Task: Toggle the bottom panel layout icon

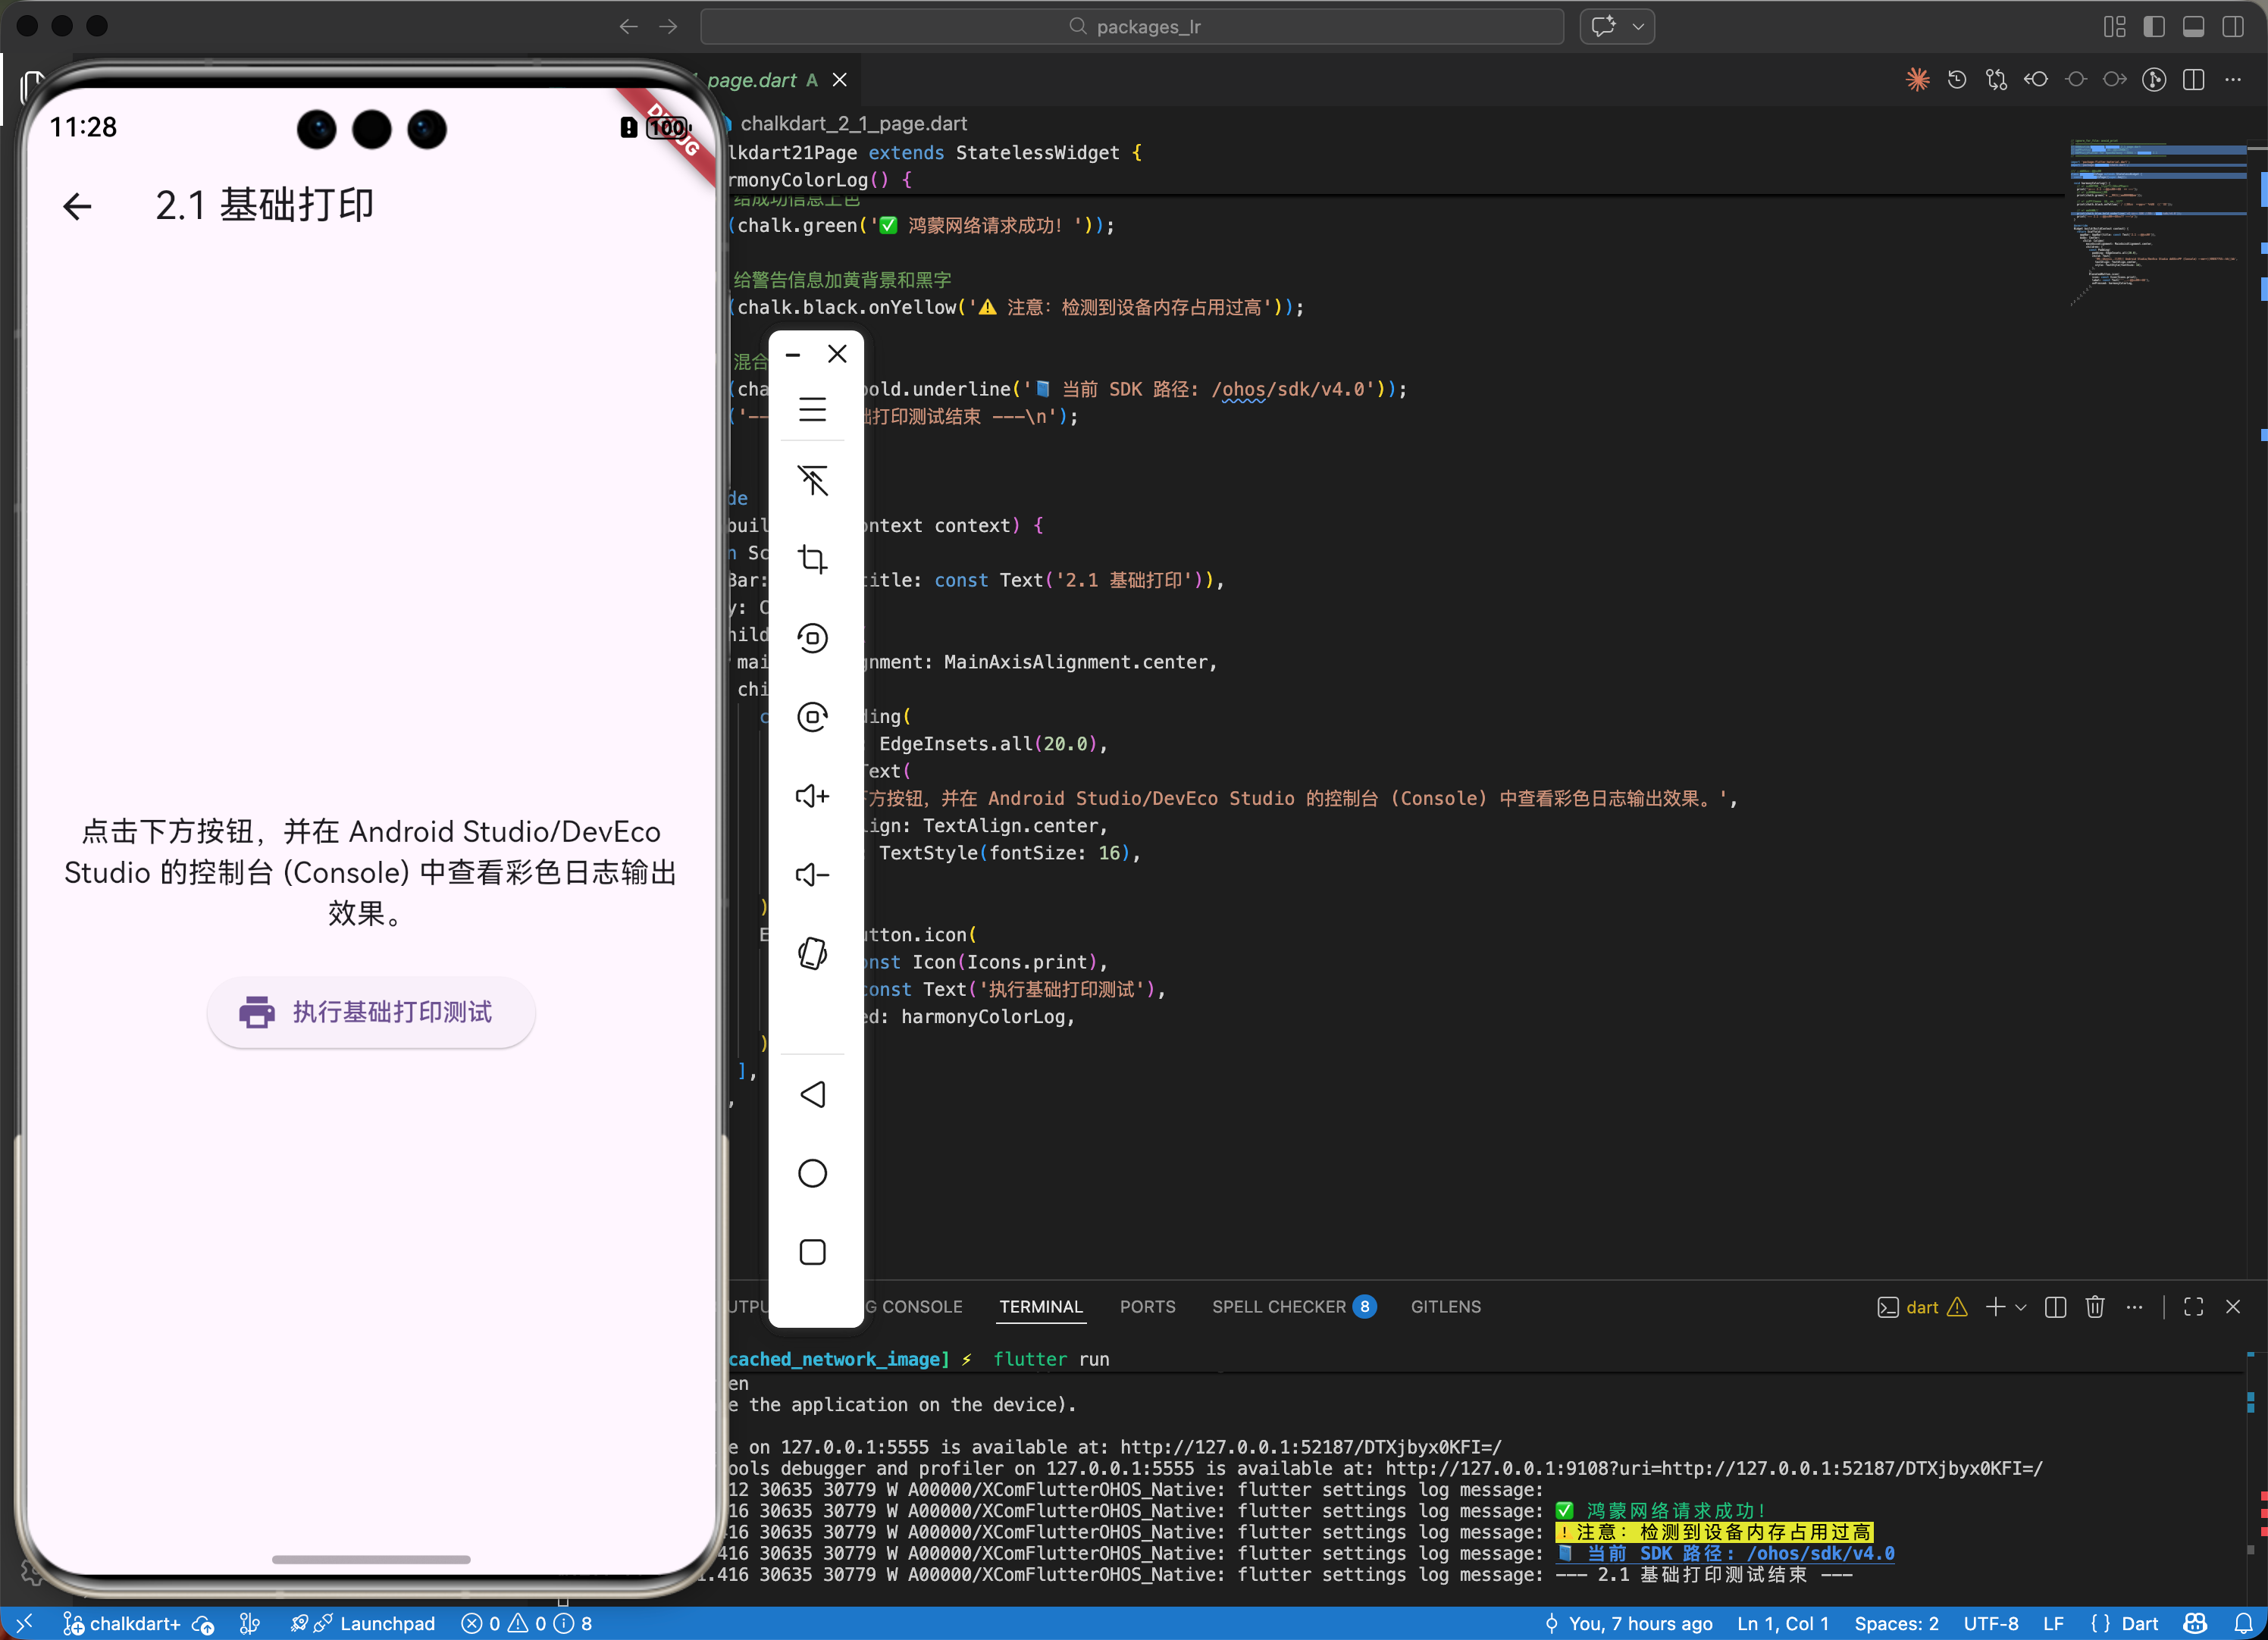Action: point(2193,27)
